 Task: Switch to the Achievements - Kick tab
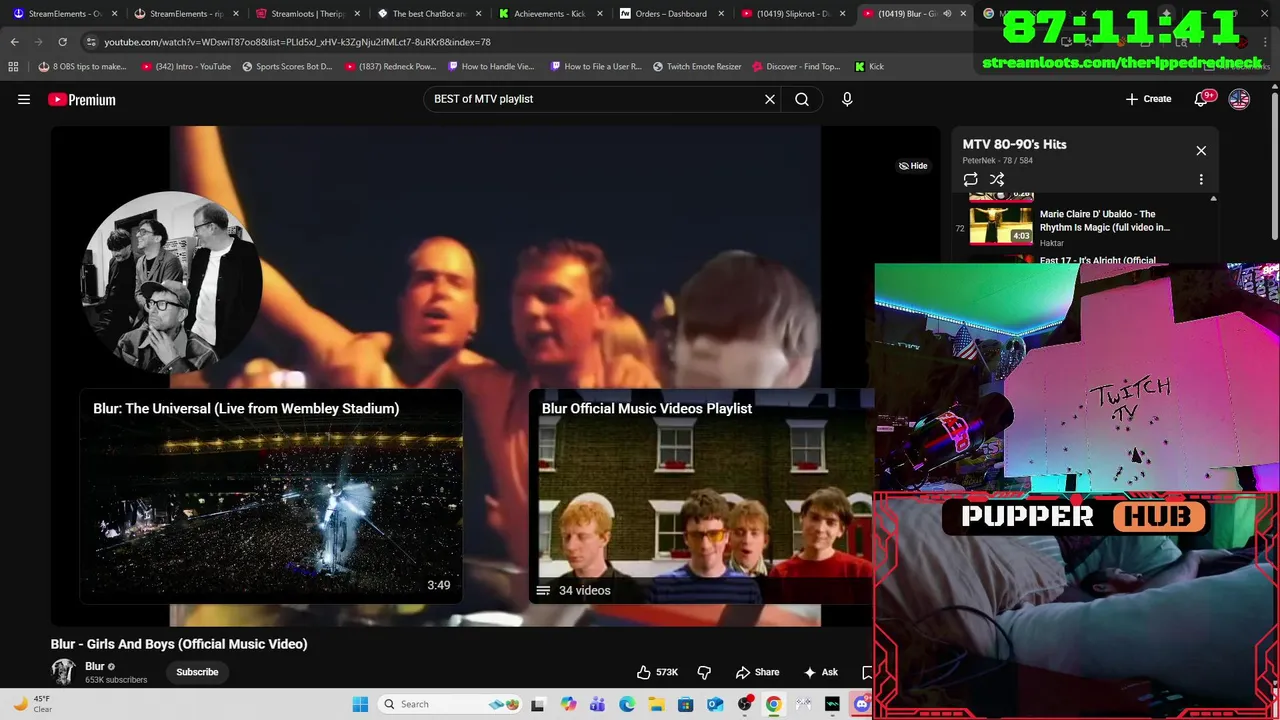(x=550, y=14)
